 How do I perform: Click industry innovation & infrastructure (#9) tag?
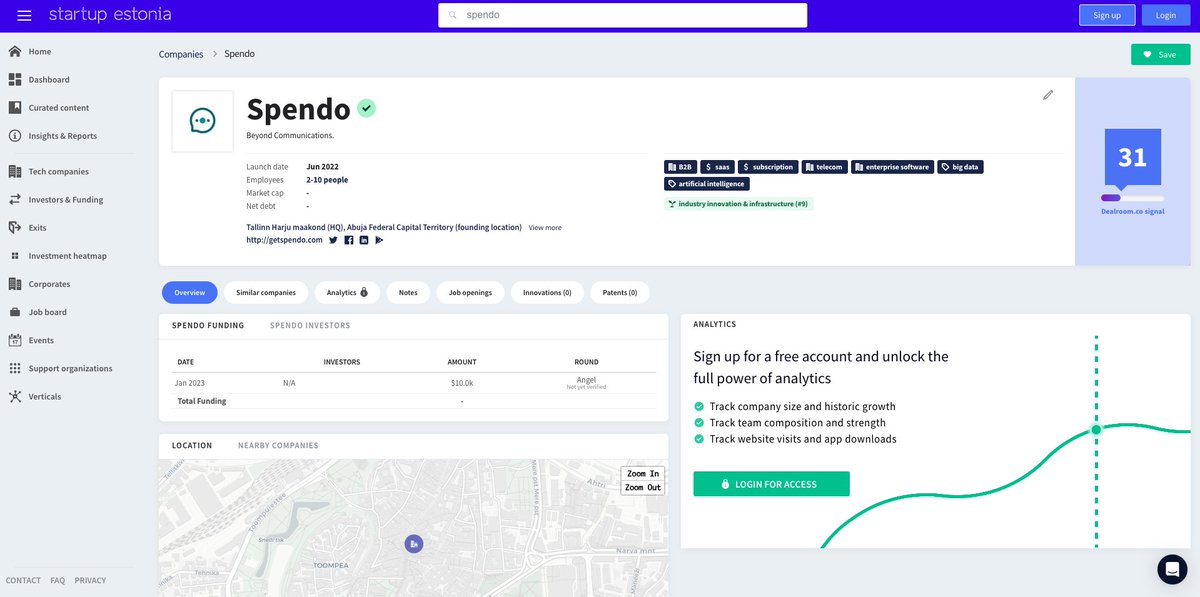coord(738,203)
